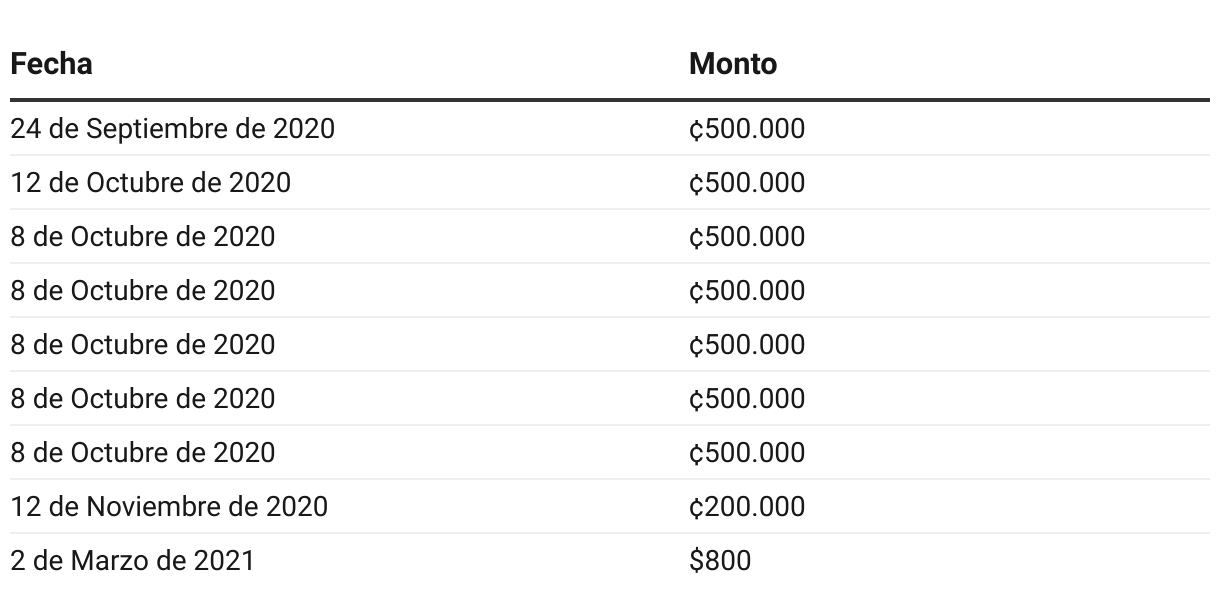
Task: Click the amount in the third 8 de Octubre row
Action: [746, 345]
